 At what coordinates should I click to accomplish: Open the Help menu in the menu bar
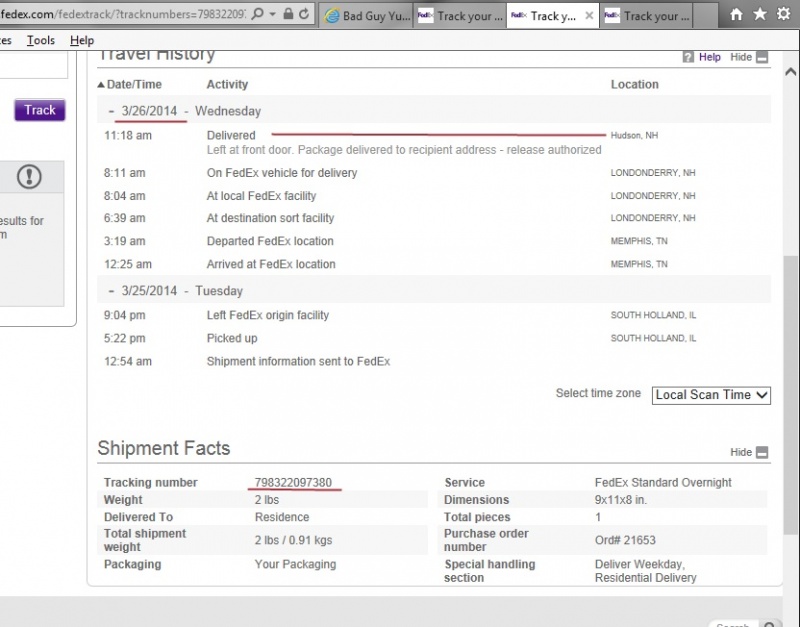pos(82,40)
